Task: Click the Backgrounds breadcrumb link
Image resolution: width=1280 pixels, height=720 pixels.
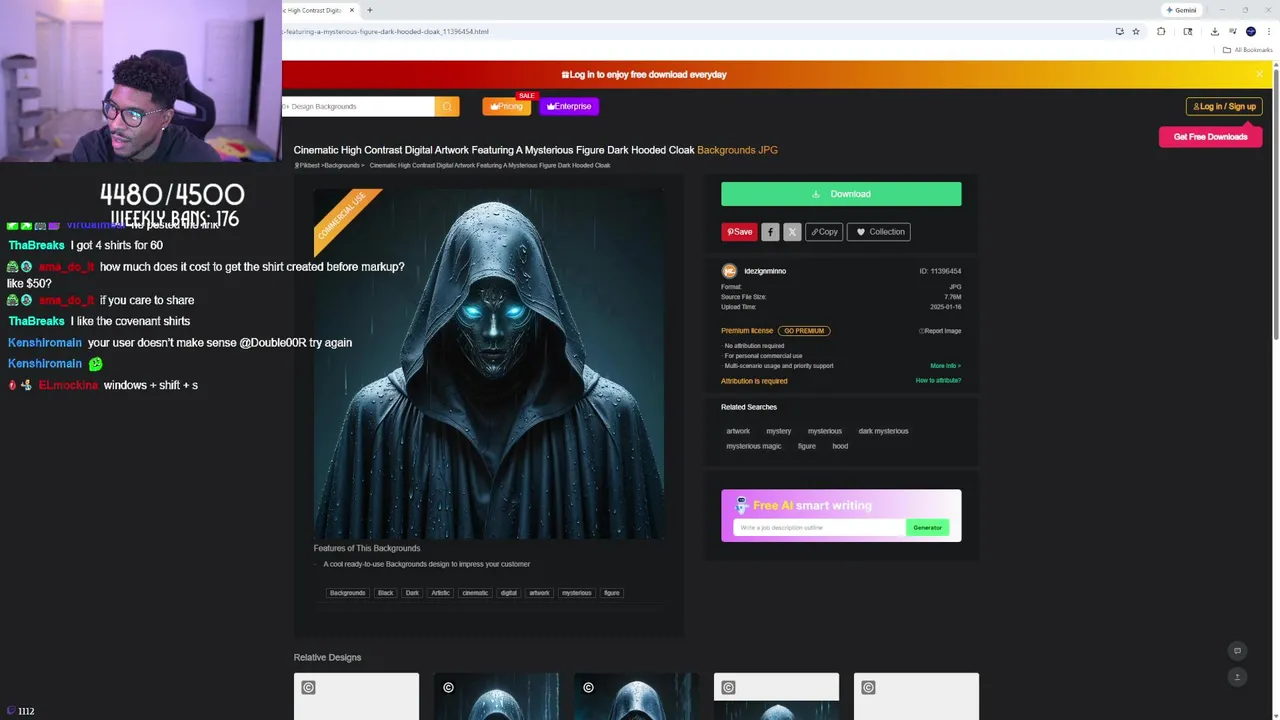Action: [342, 165]
